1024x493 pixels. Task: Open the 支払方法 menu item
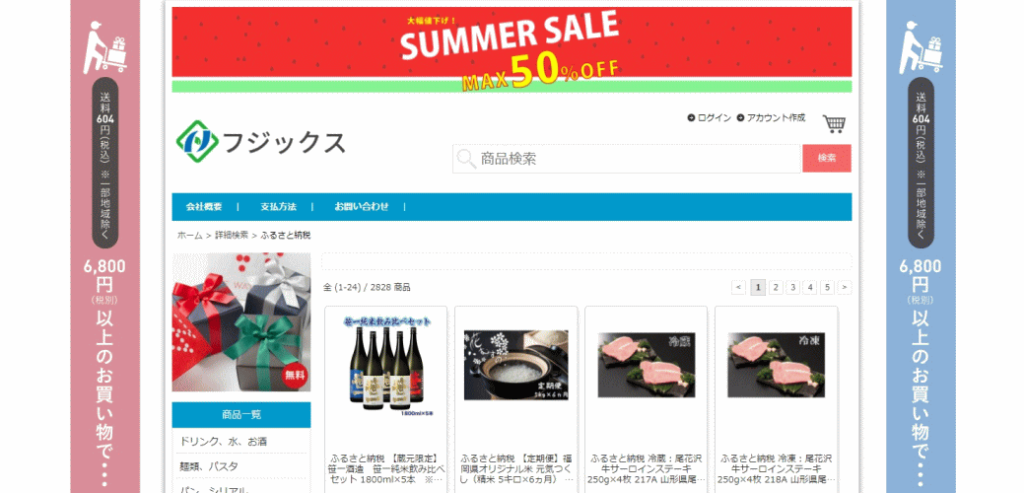(x=278, y=207)
